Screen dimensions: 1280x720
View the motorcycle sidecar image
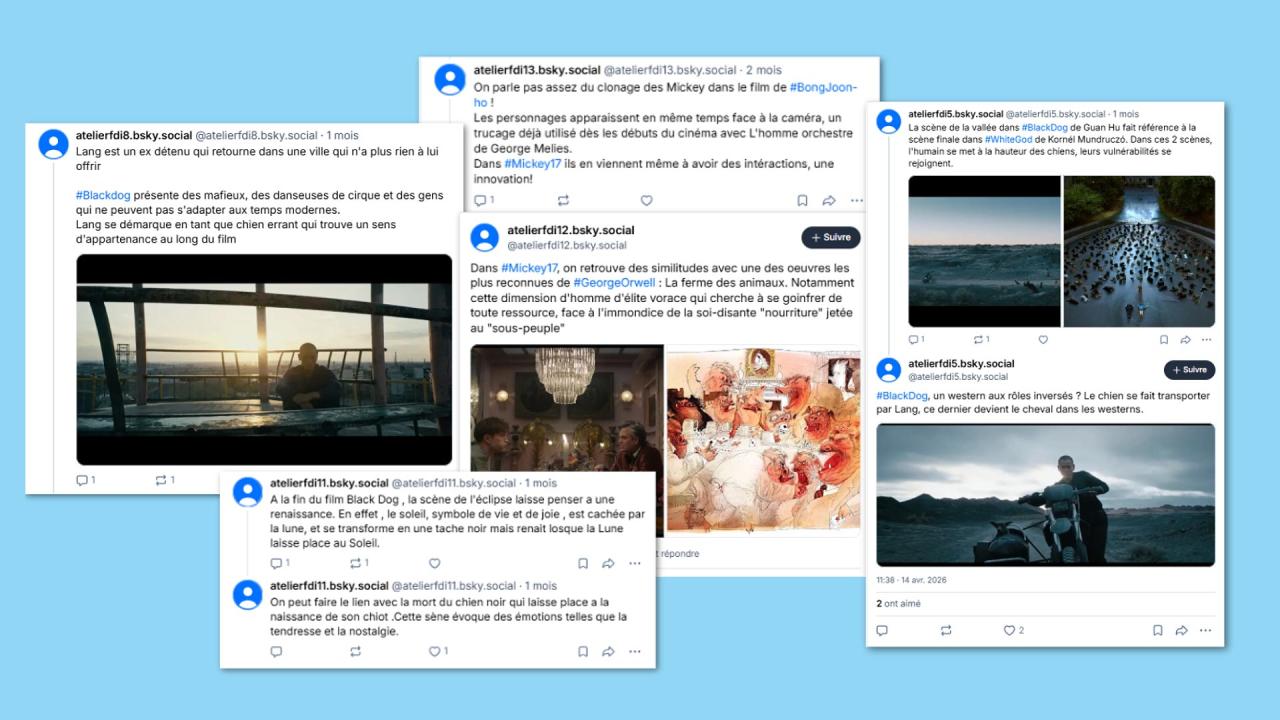(x=1046, y=495)
